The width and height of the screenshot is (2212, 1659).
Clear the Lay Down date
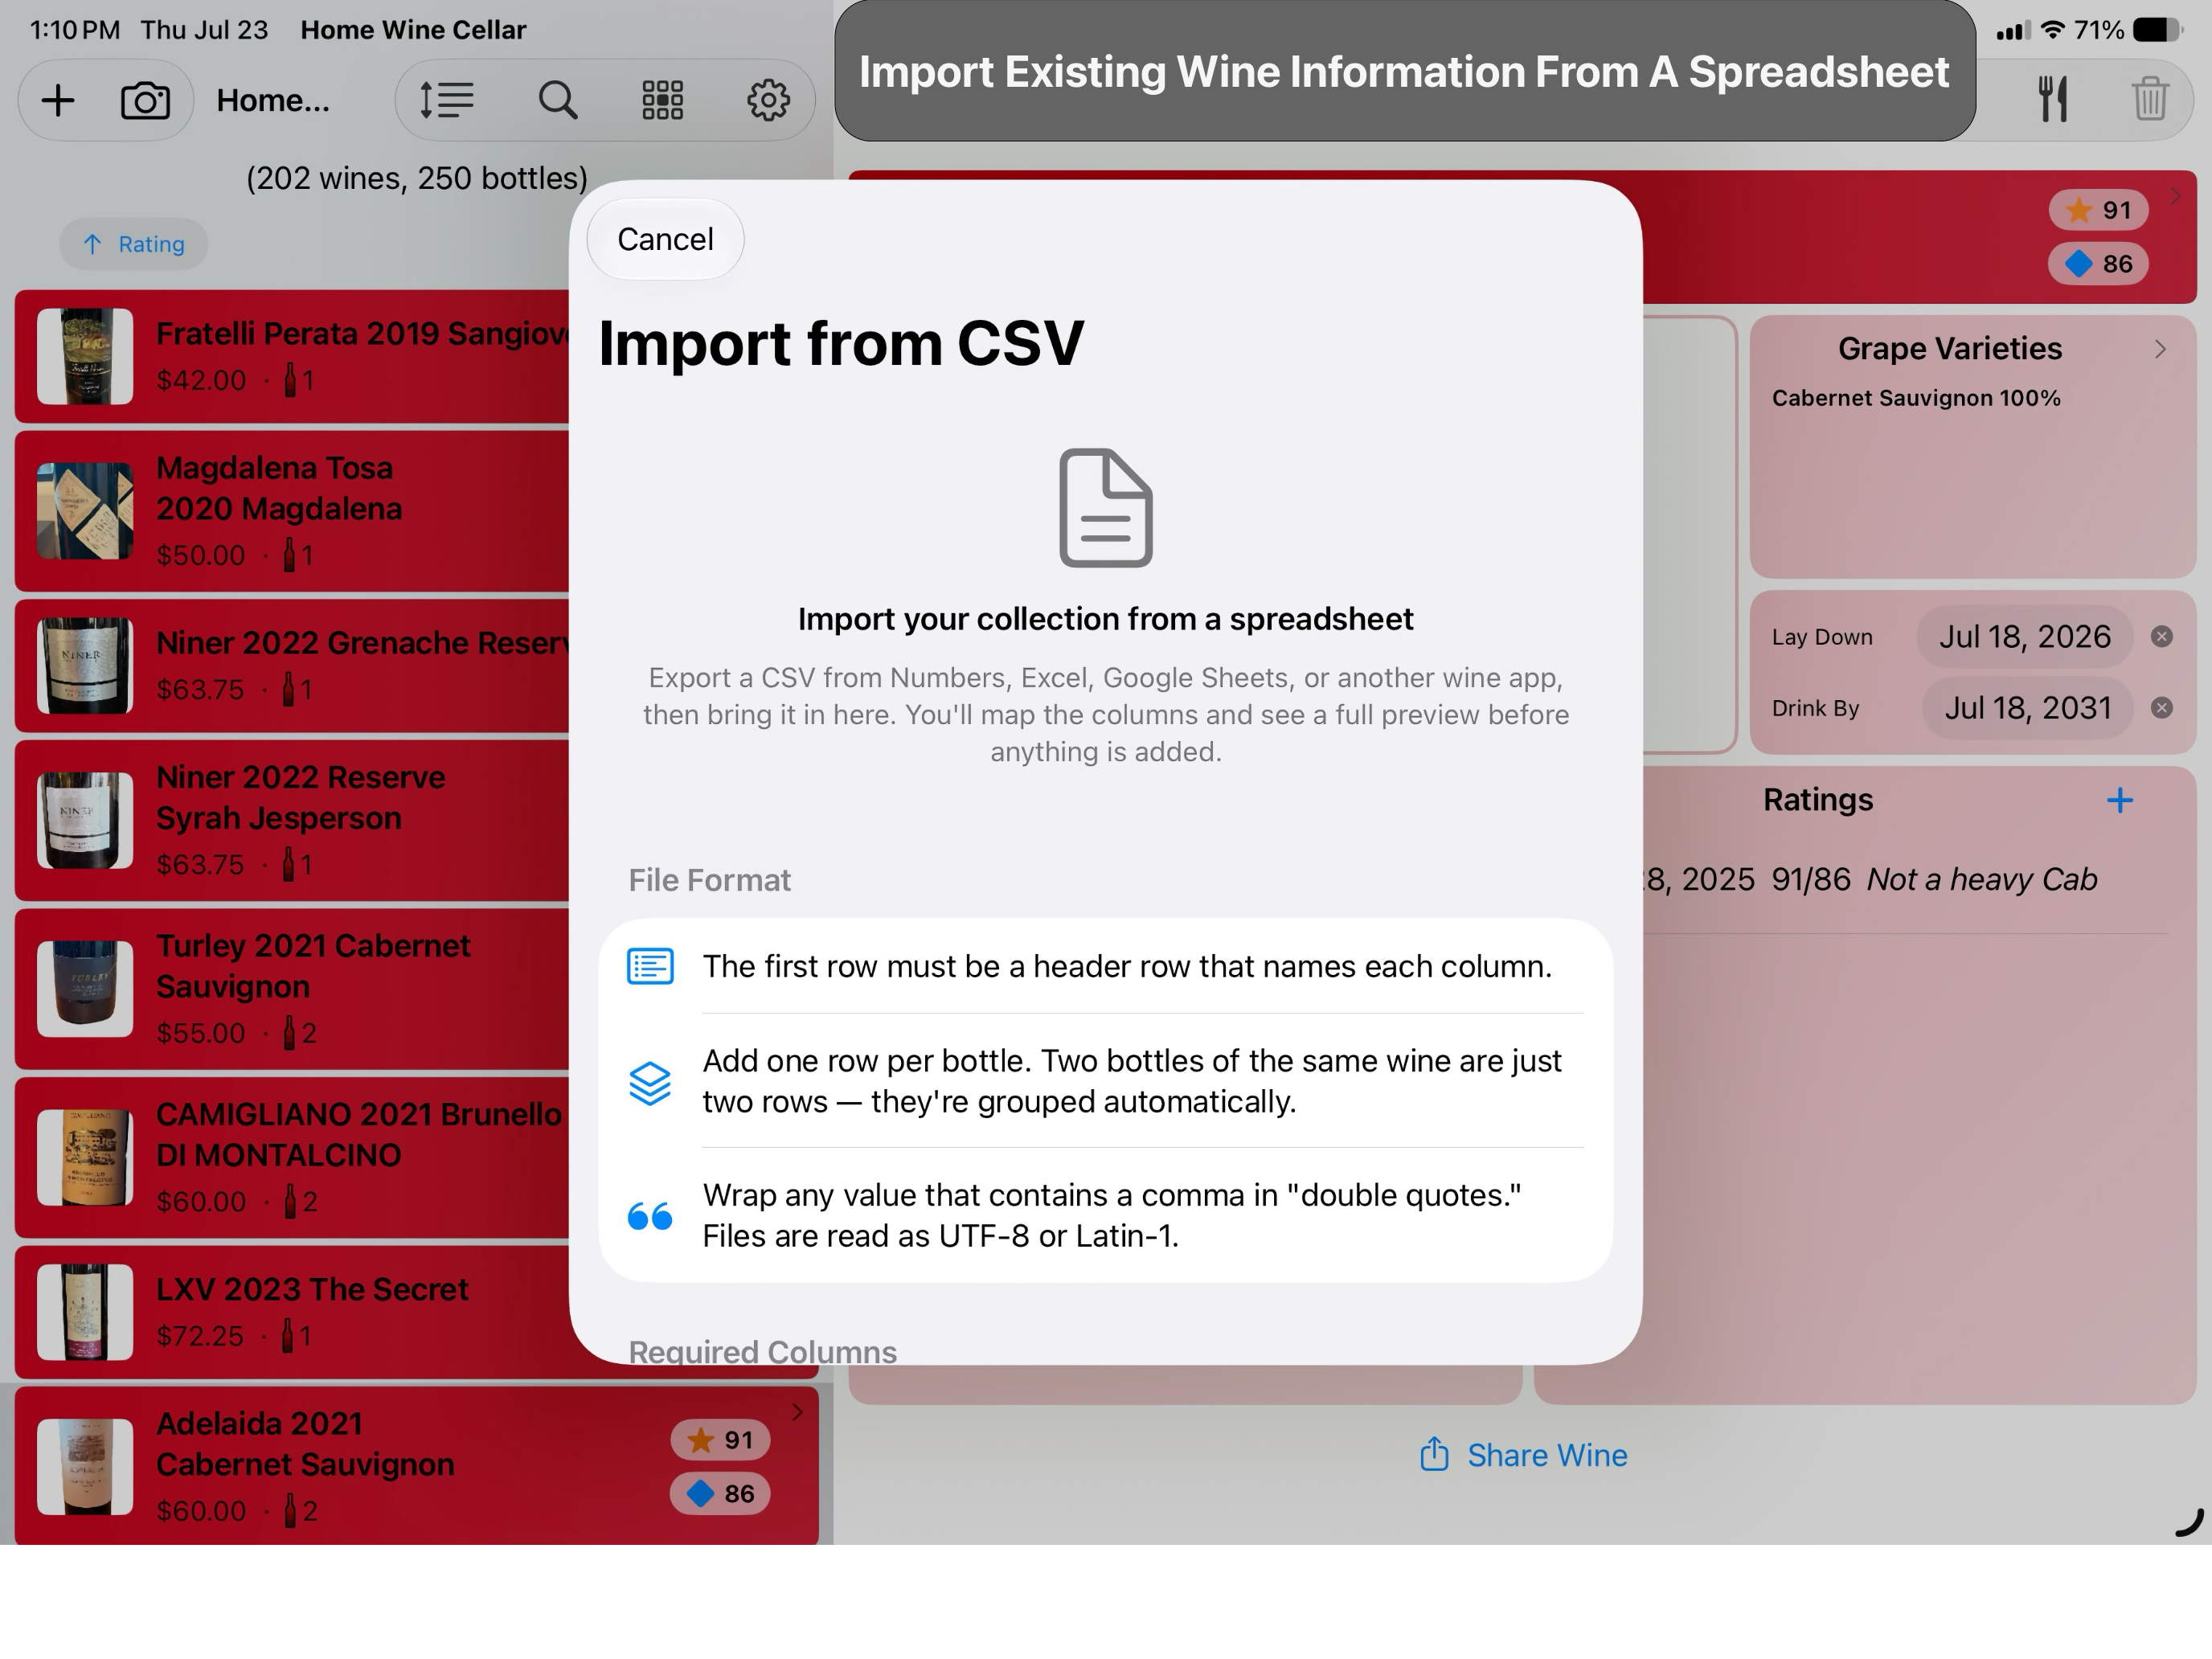pos(2161,637)
